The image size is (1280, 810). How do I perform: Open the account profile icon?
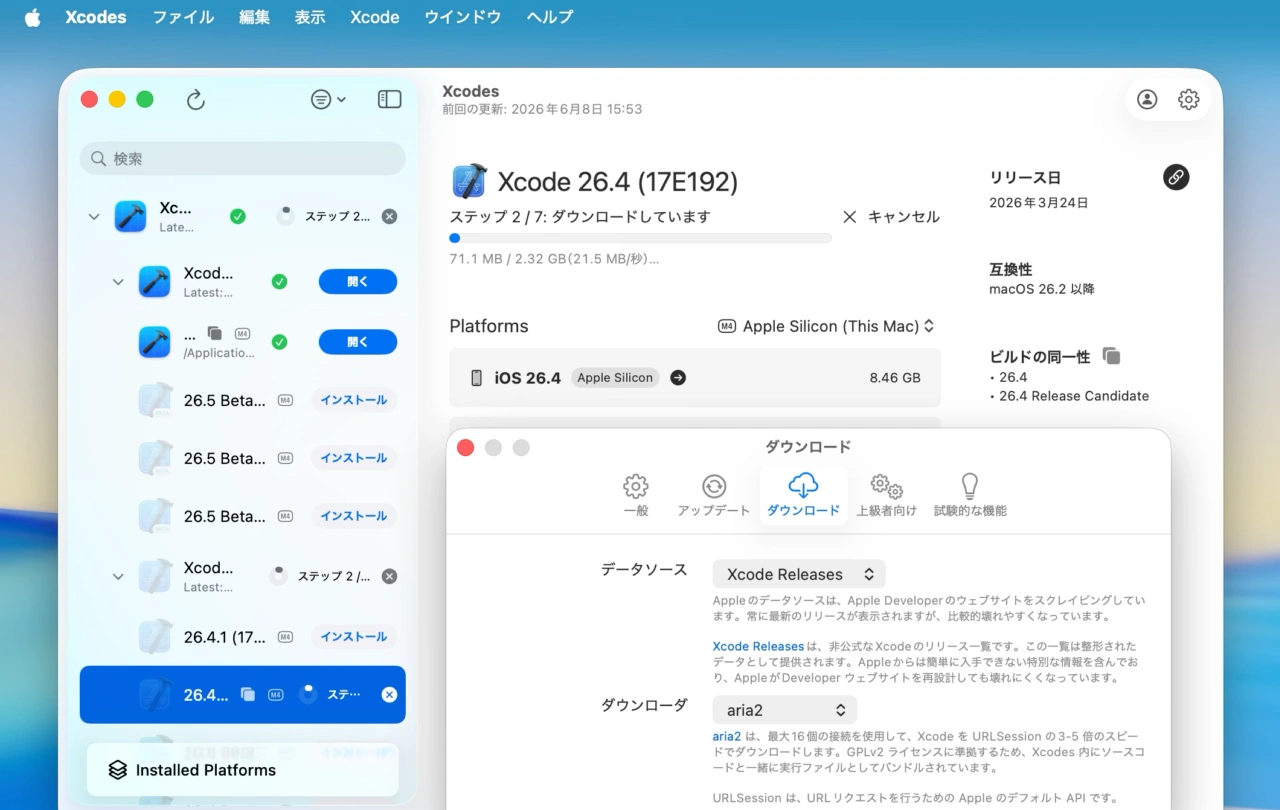pyautogui.click(x=1147, y=99)
